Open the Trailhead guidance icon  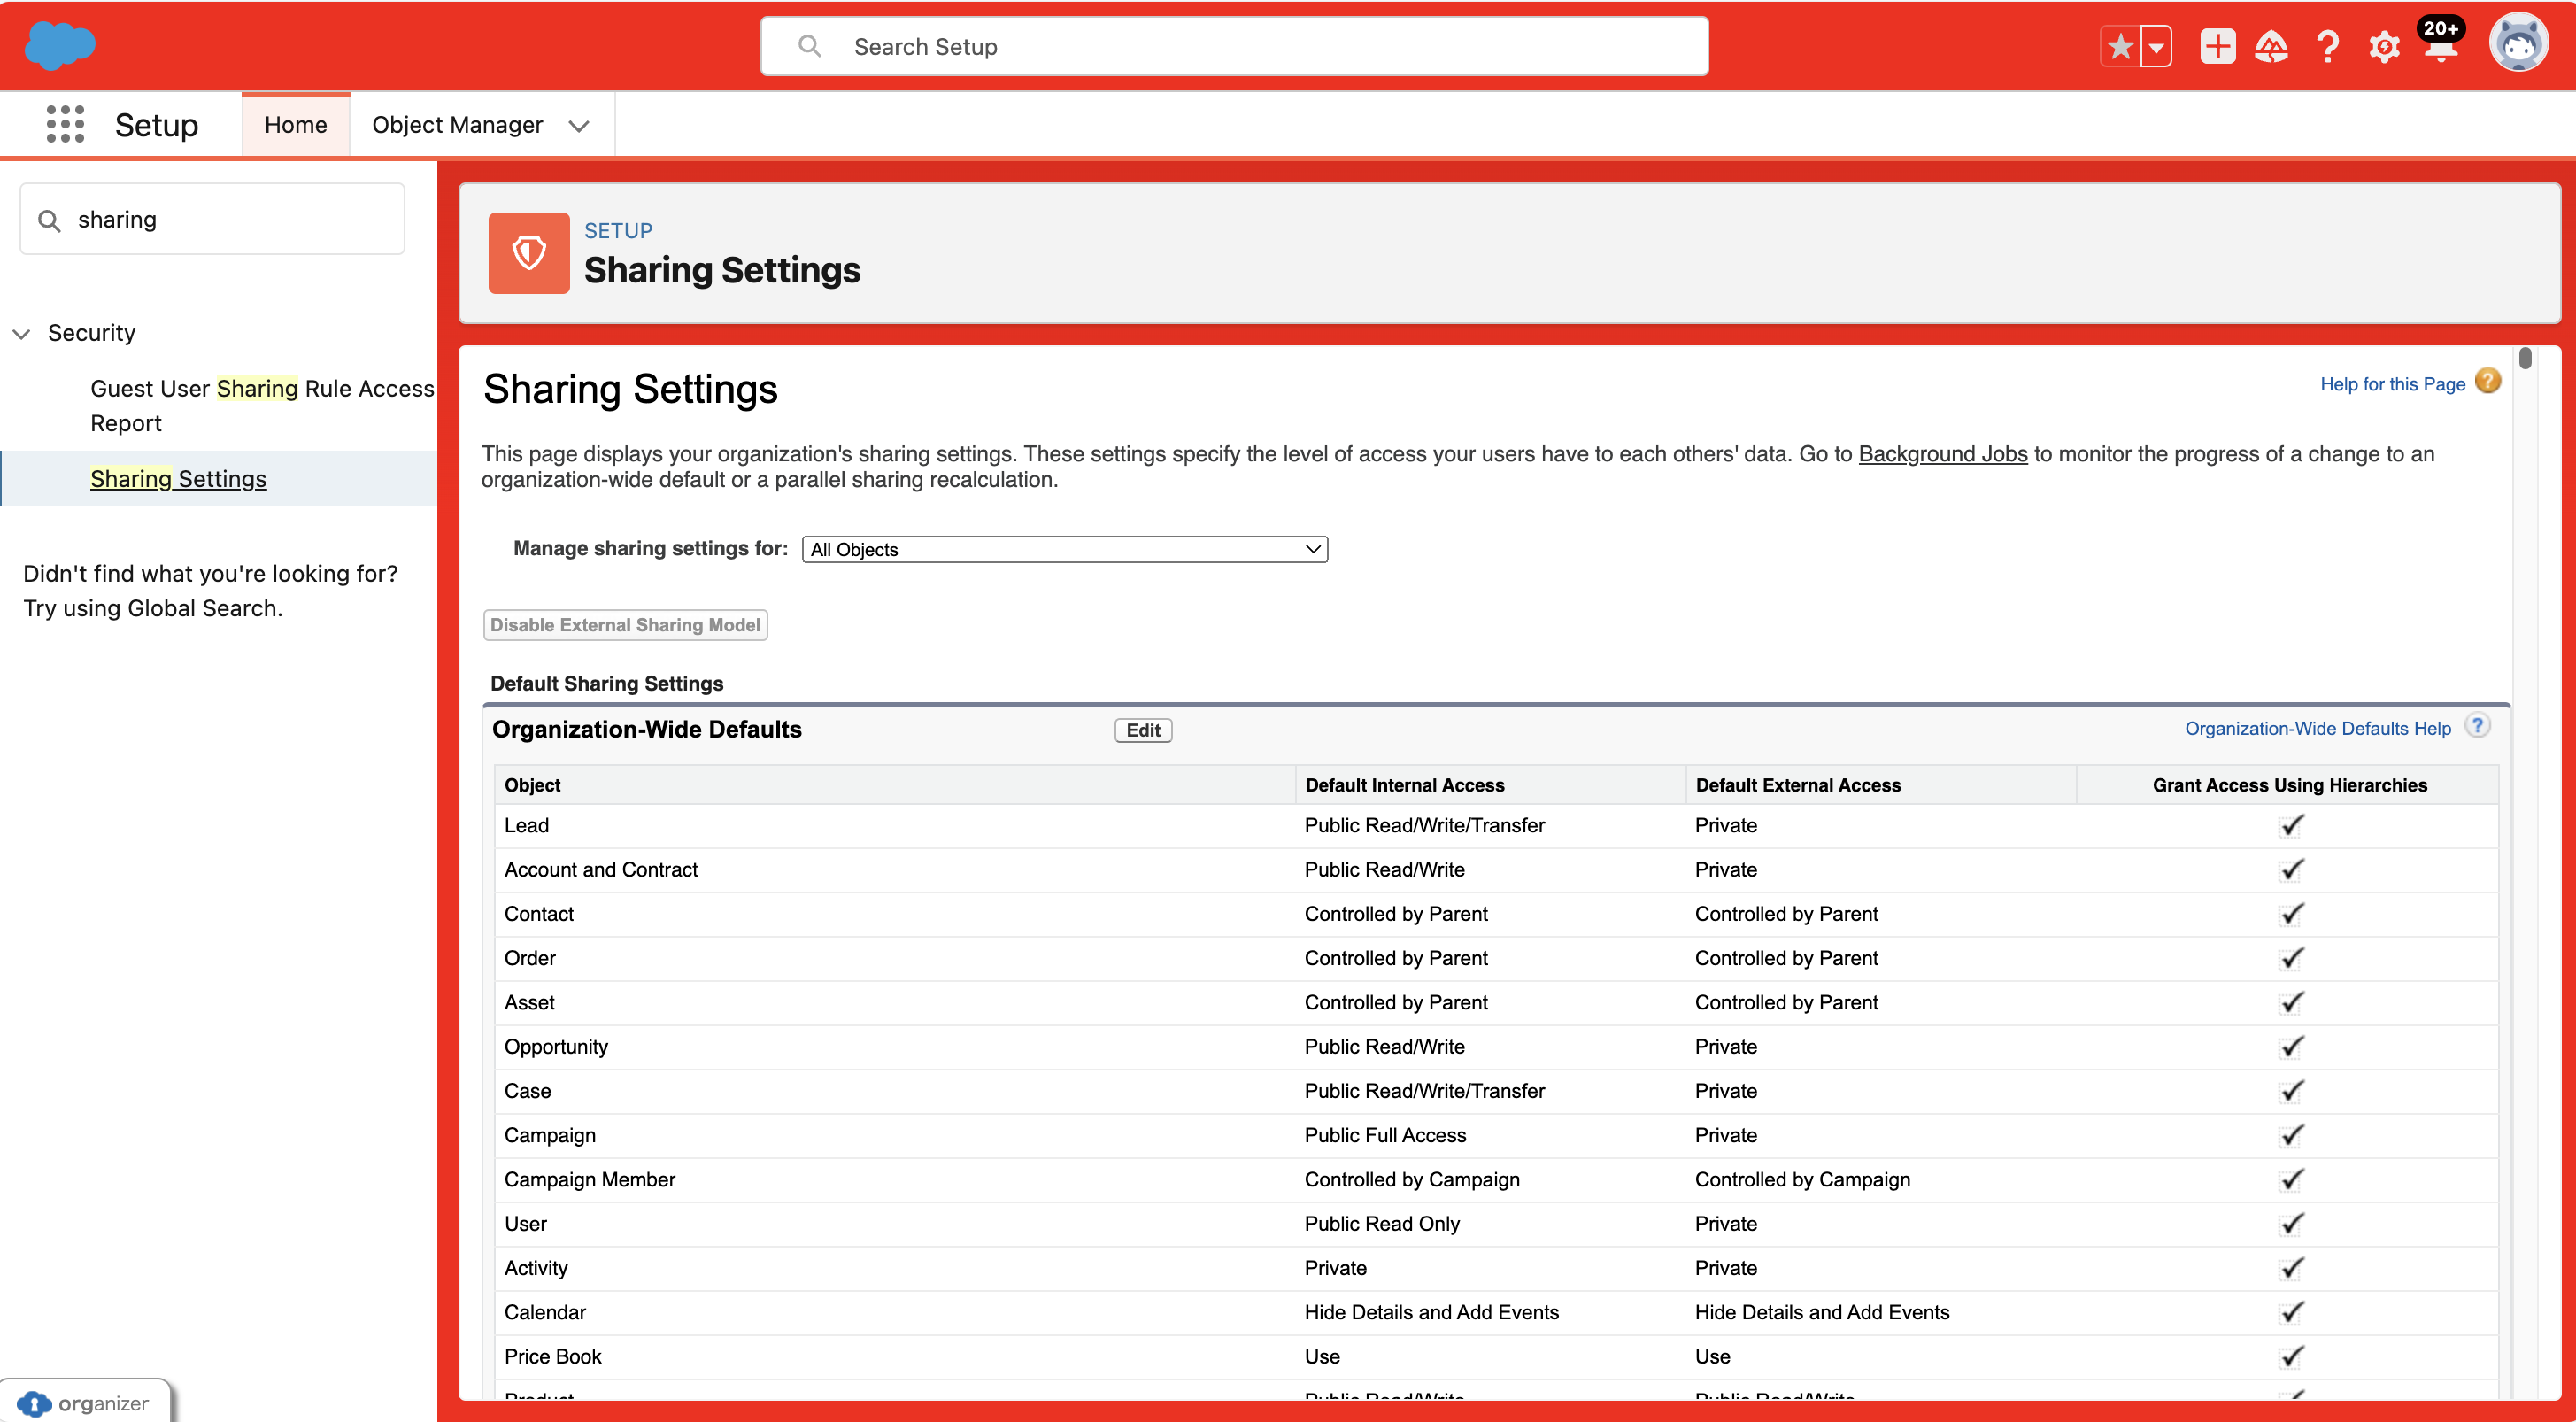pyautogui.click(x=2271, y=47)
